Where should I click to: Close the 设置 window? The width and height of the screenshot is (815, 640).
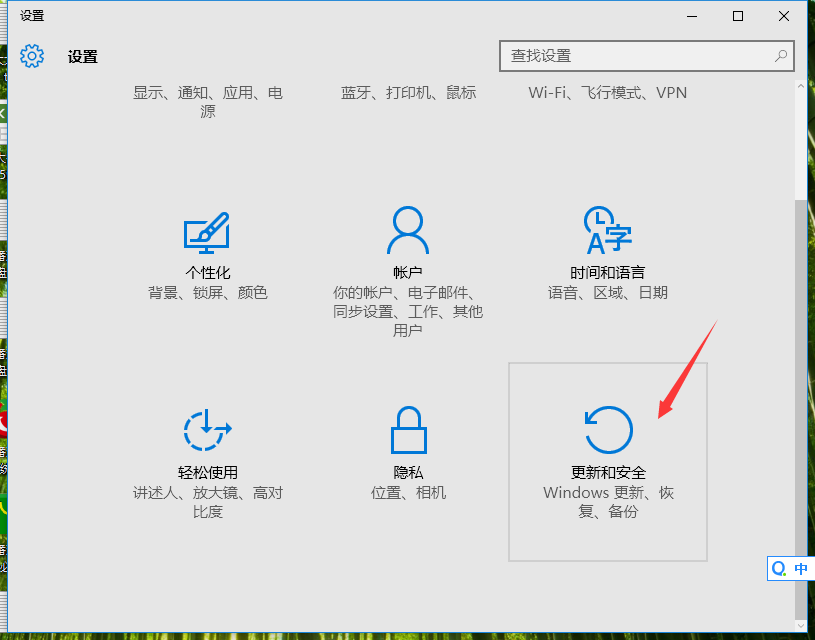[x=784, y=16]
